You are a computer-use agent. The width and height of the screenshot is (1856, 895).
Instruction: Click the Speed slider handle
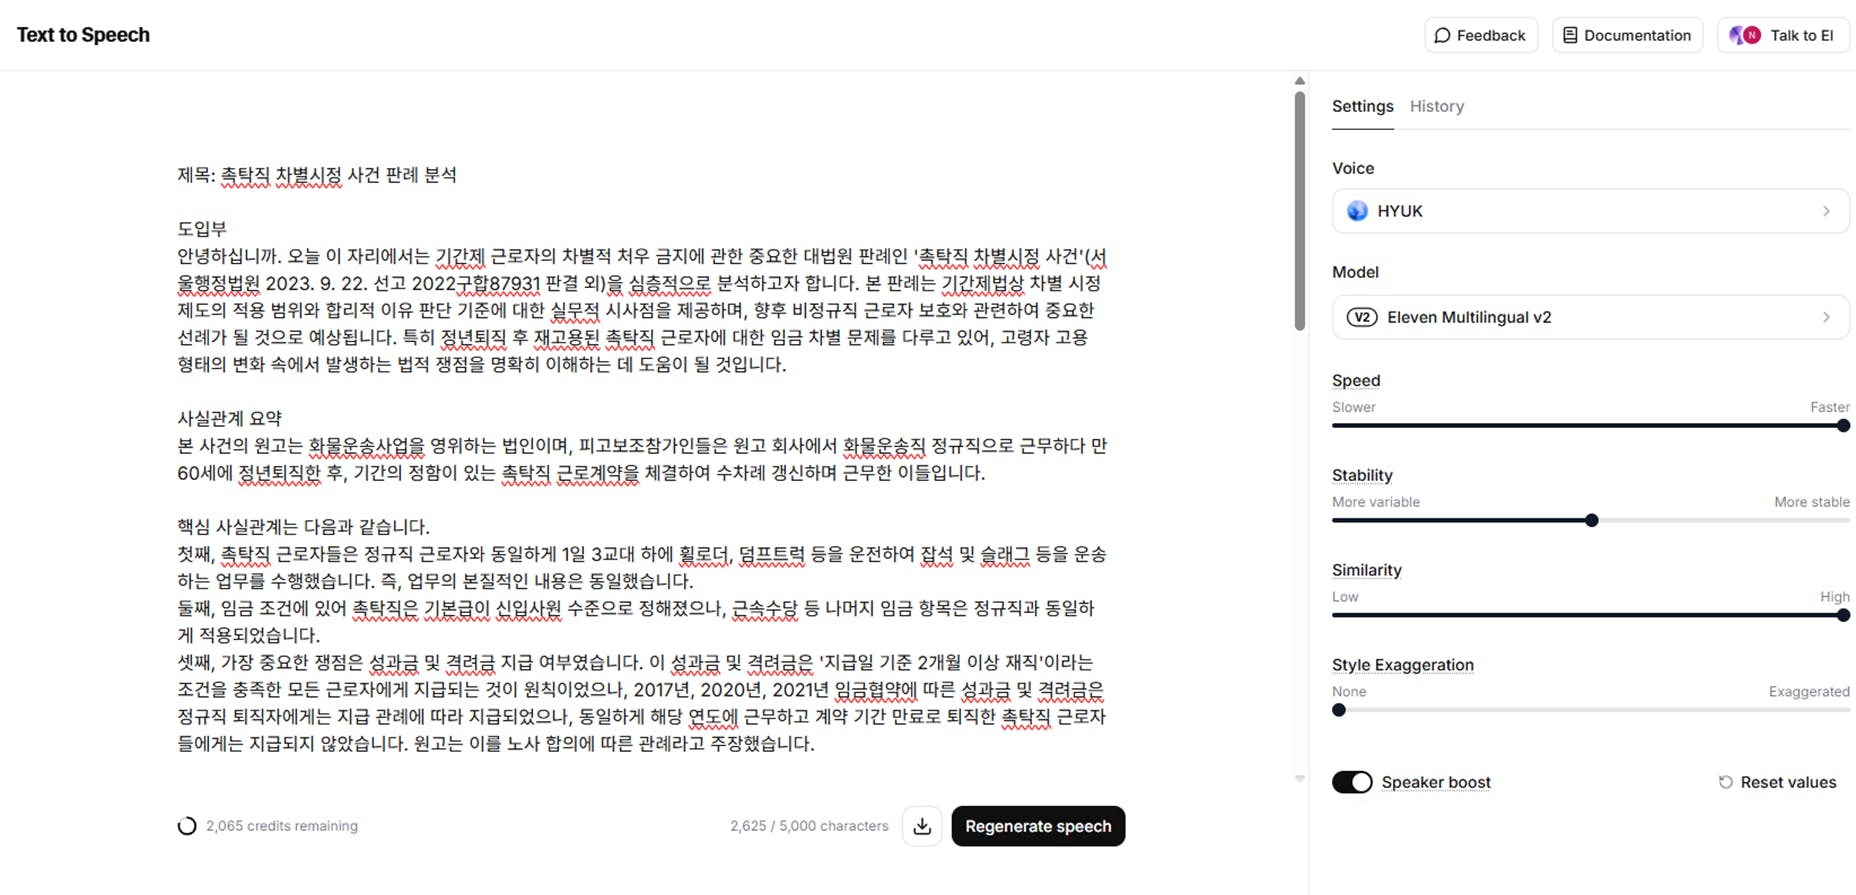[x=1843, y=425]
